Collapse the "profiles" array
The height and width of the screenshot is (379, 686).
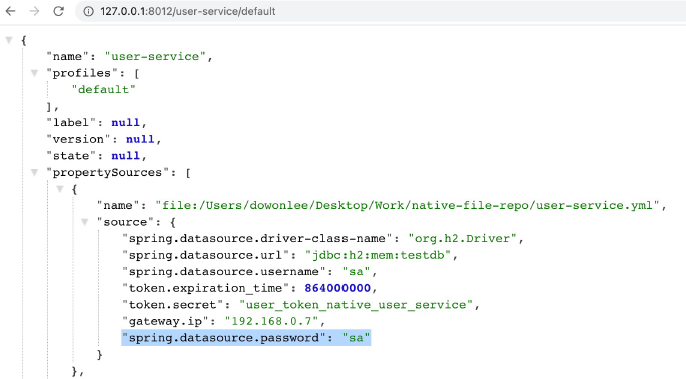[34, 73]
